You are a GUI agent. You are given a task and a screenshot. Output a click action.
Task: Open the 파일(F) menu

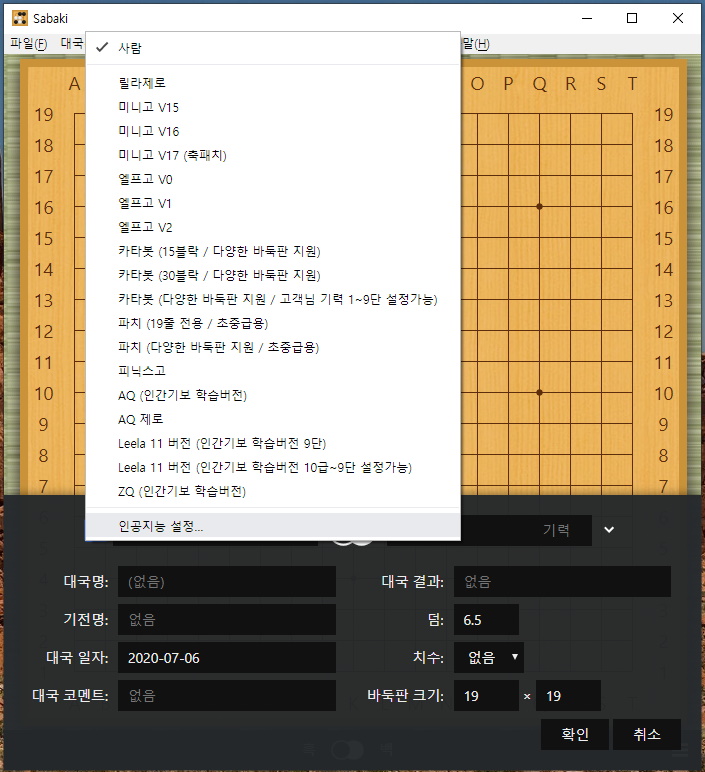[29, 43]
